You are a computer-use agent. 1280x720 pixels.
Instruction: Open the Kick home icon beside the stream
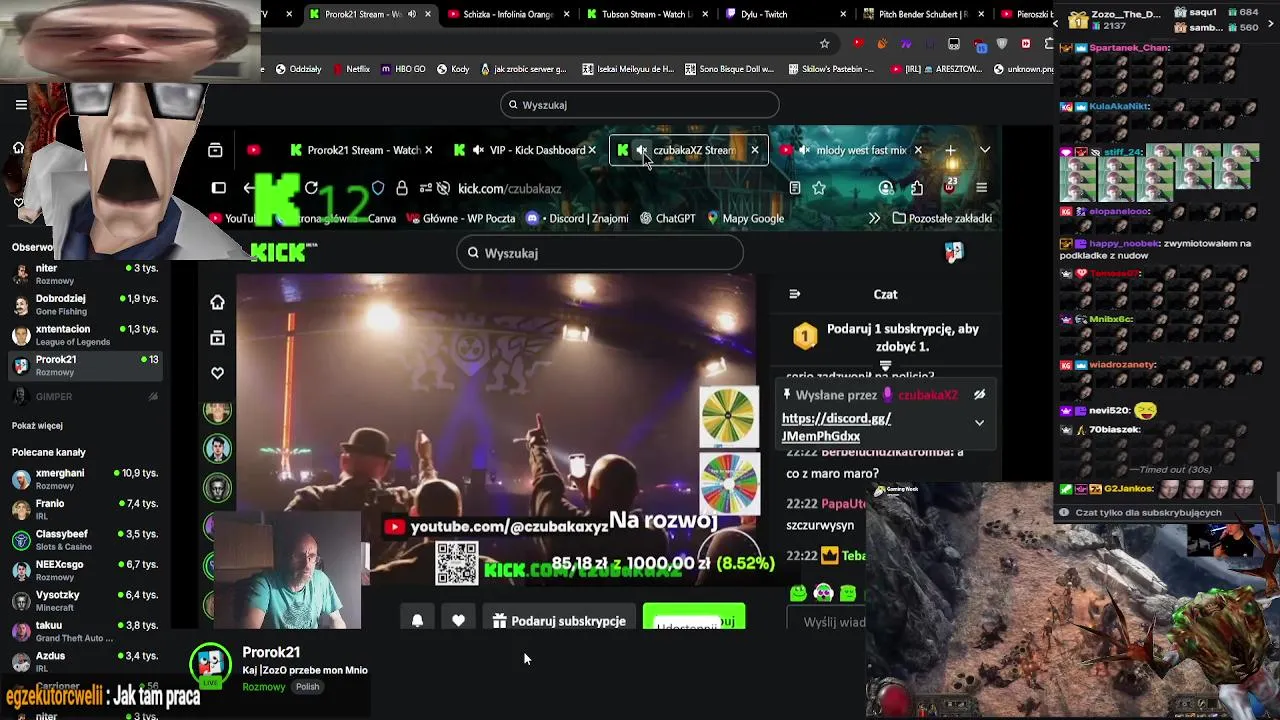[x=217, y=302]
